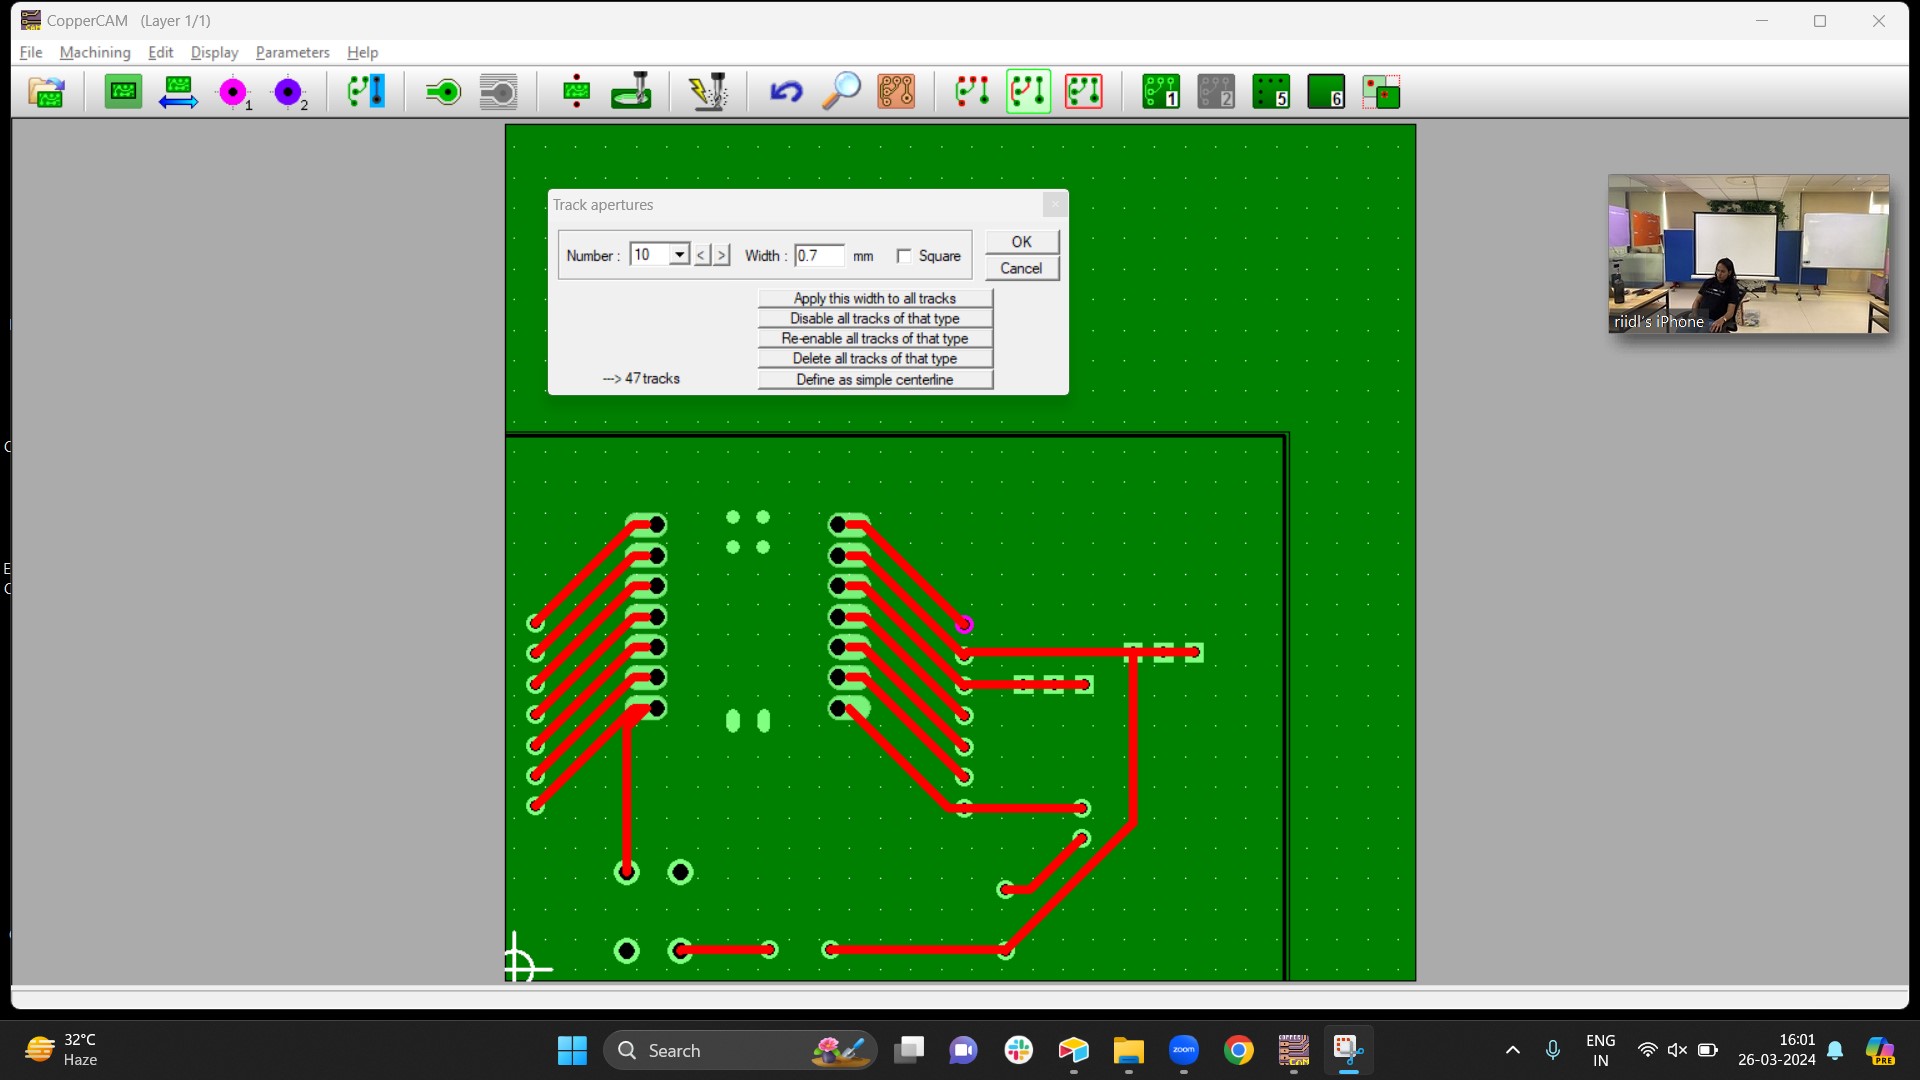Open the weather widget showing 32°C Haze

tap(62, 1050)
